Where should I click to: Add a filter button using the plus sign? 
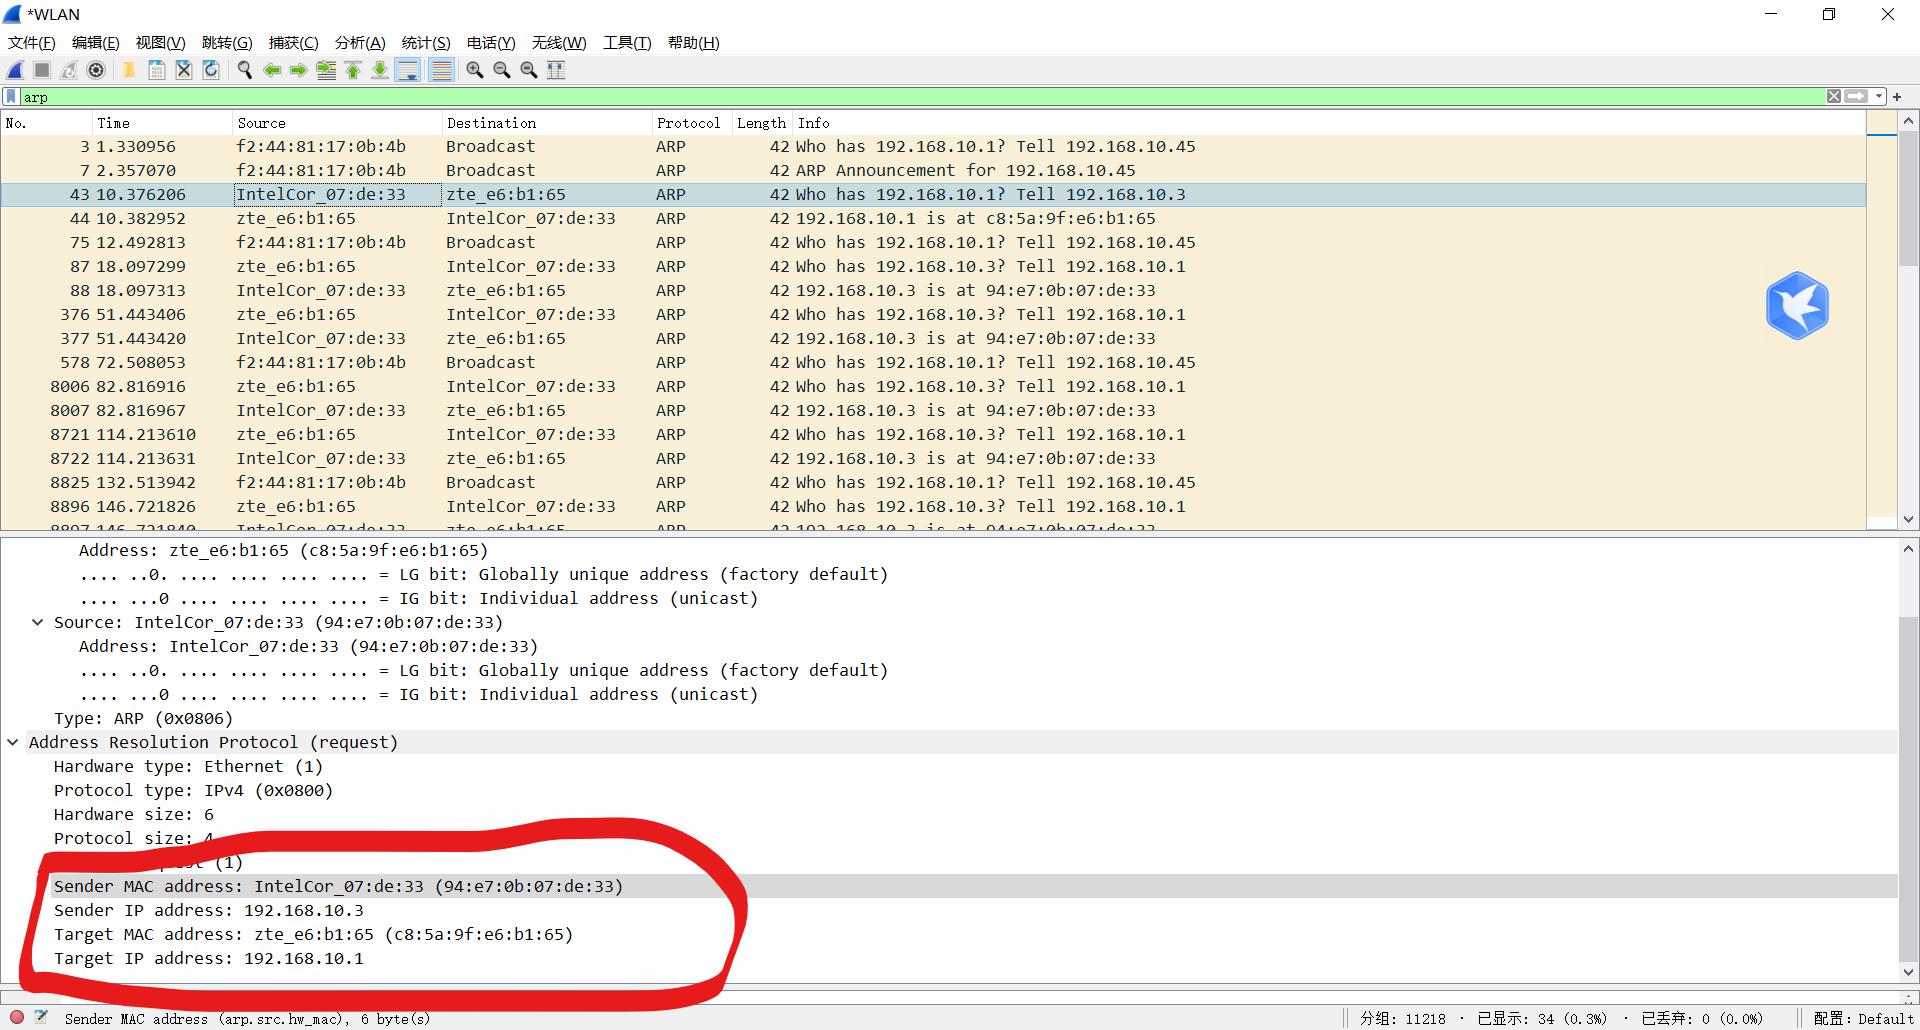pyautogui.click(x=1895, y=96)
